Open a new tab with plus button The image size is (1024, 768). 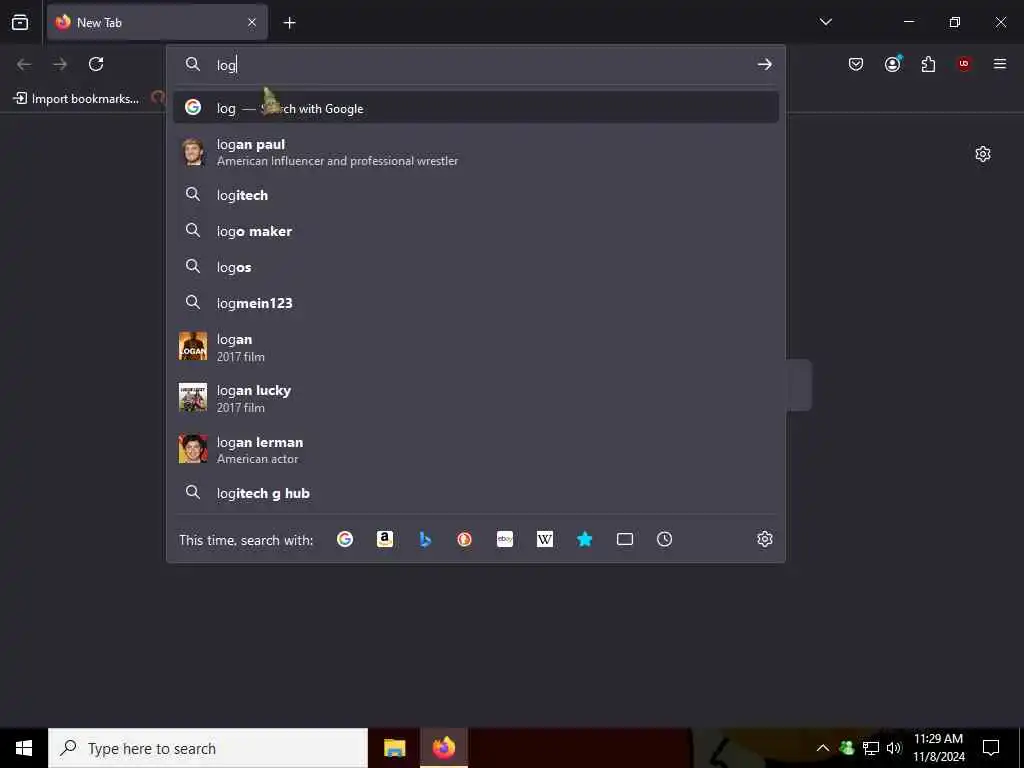click(x=289, y=23)
